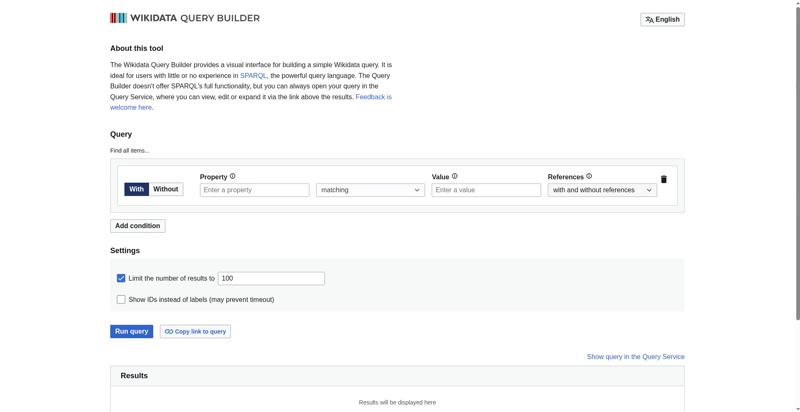Viewport: 800px width, 412px height.
Task: Select the With toggle option
Action: 136,189
